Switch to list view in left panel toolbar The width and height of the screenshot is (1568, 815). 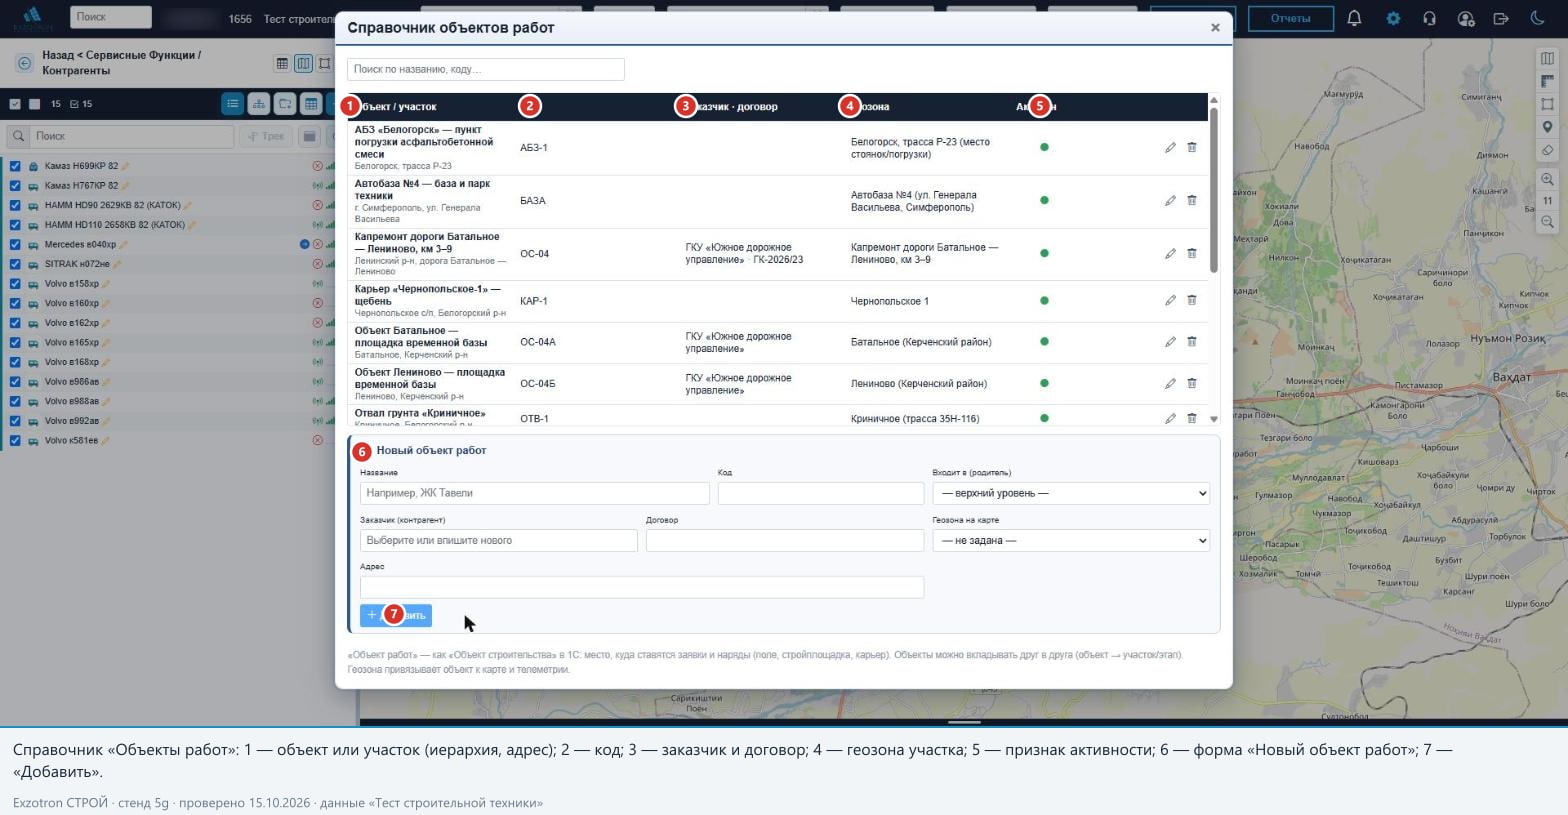coord(233,104)
